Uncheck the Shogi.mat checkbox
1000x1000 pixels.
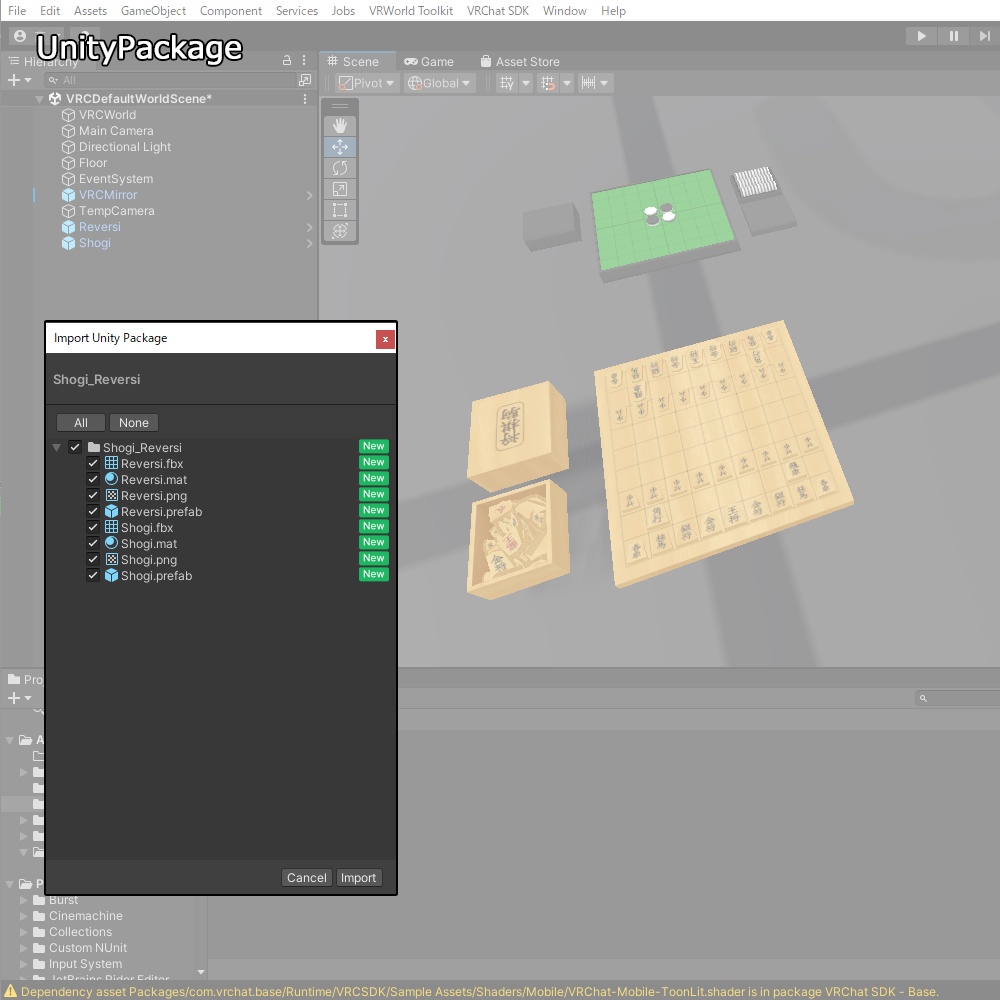pyautogui.click(x=93, y=543)
